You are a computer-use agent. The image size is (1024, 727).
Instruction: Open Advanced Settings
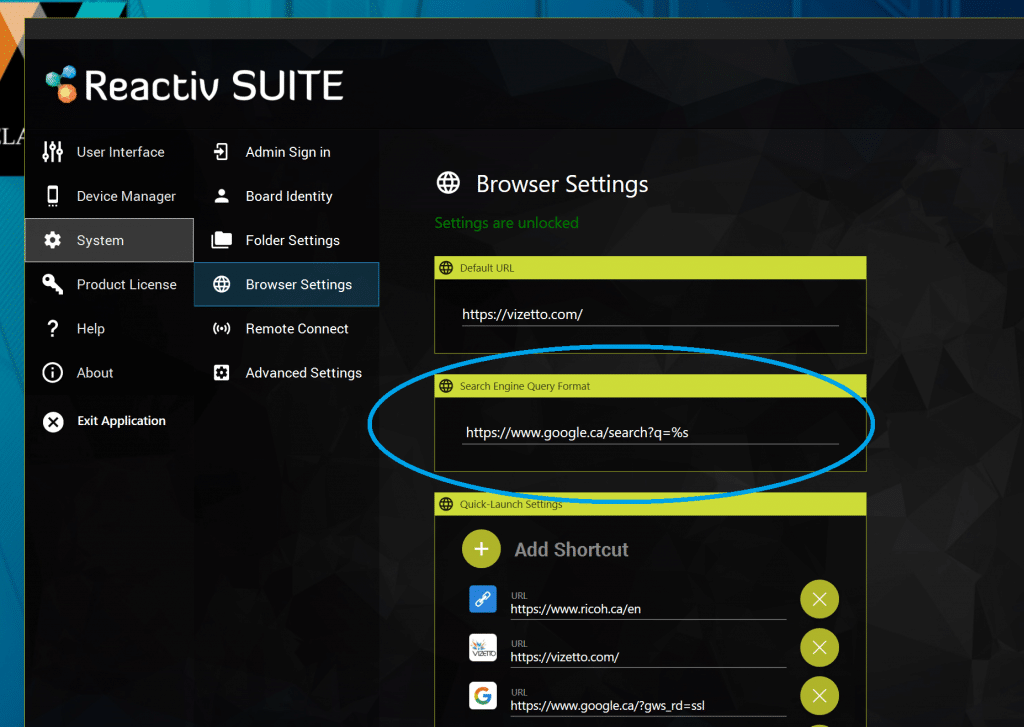pos(286,372)
